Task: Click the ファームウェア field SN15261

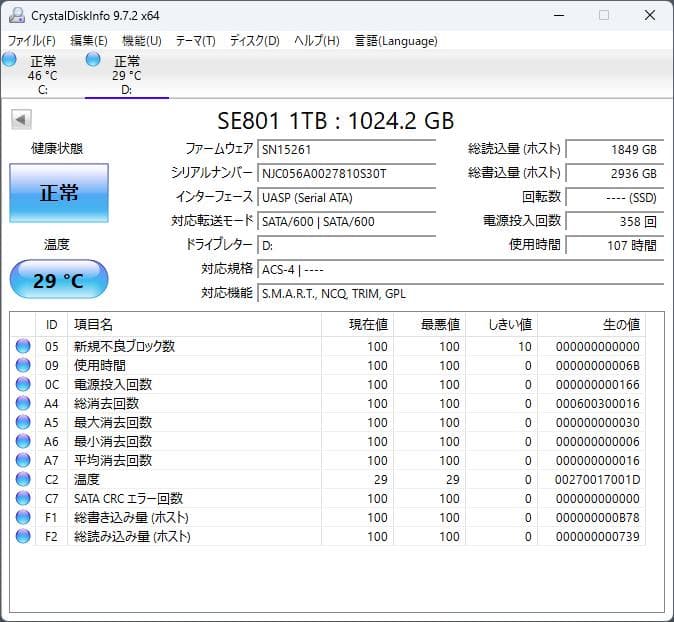Action: click(x=346, y=149)
